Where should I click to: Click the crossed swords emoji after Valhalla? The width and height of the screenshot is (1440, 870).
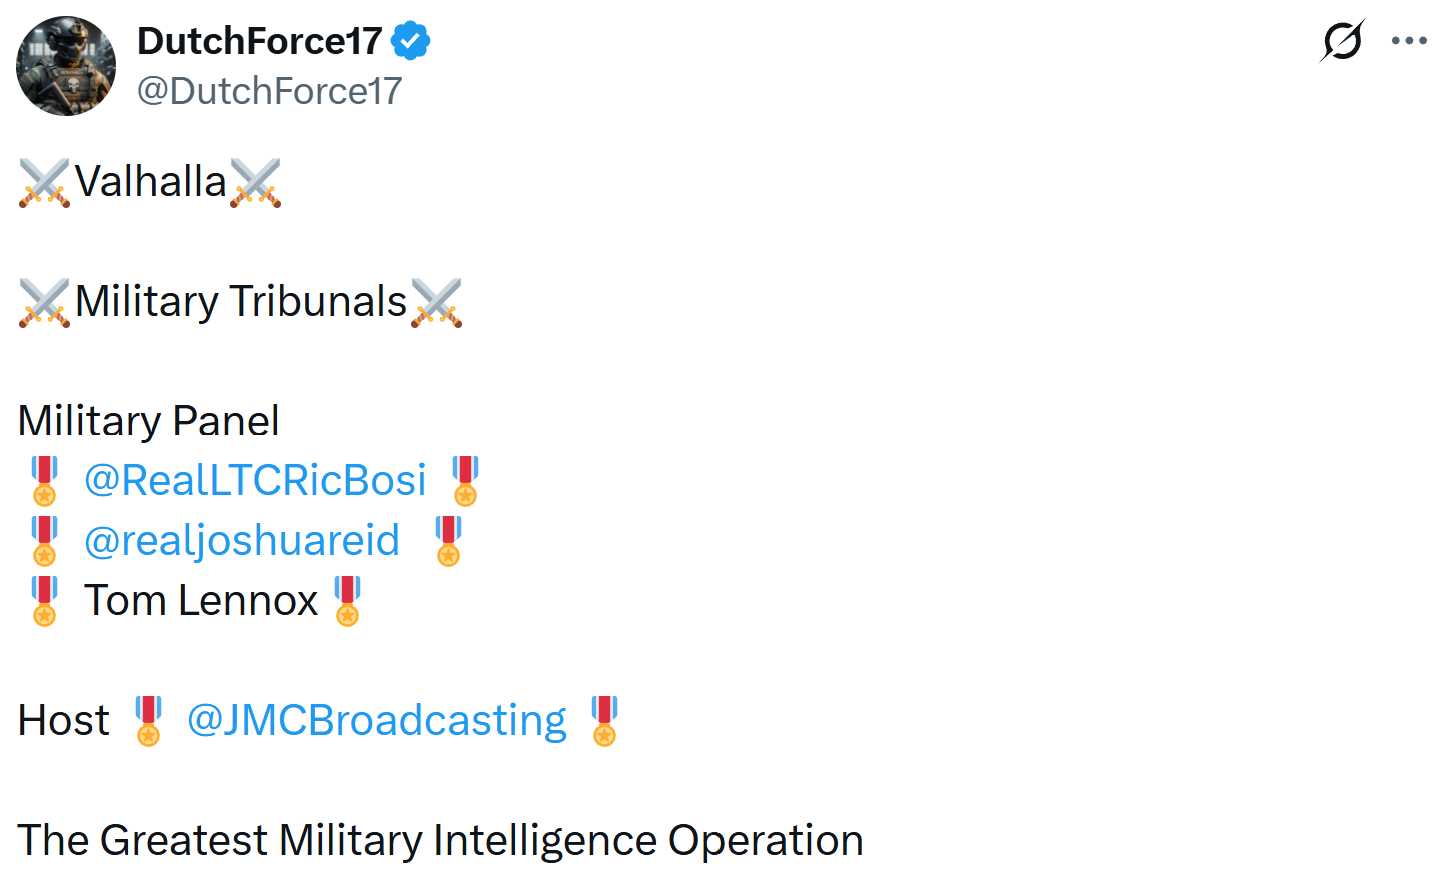256,182
